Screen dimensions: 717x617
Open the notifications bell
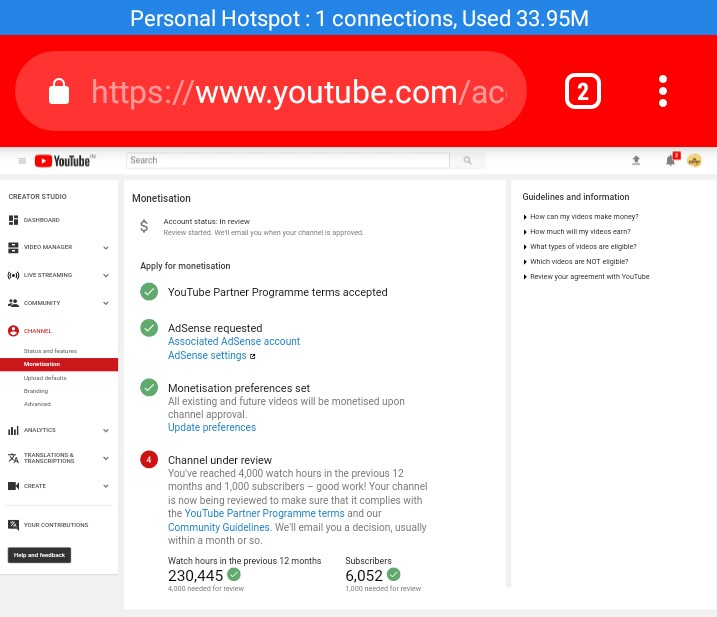pos(671,160)
